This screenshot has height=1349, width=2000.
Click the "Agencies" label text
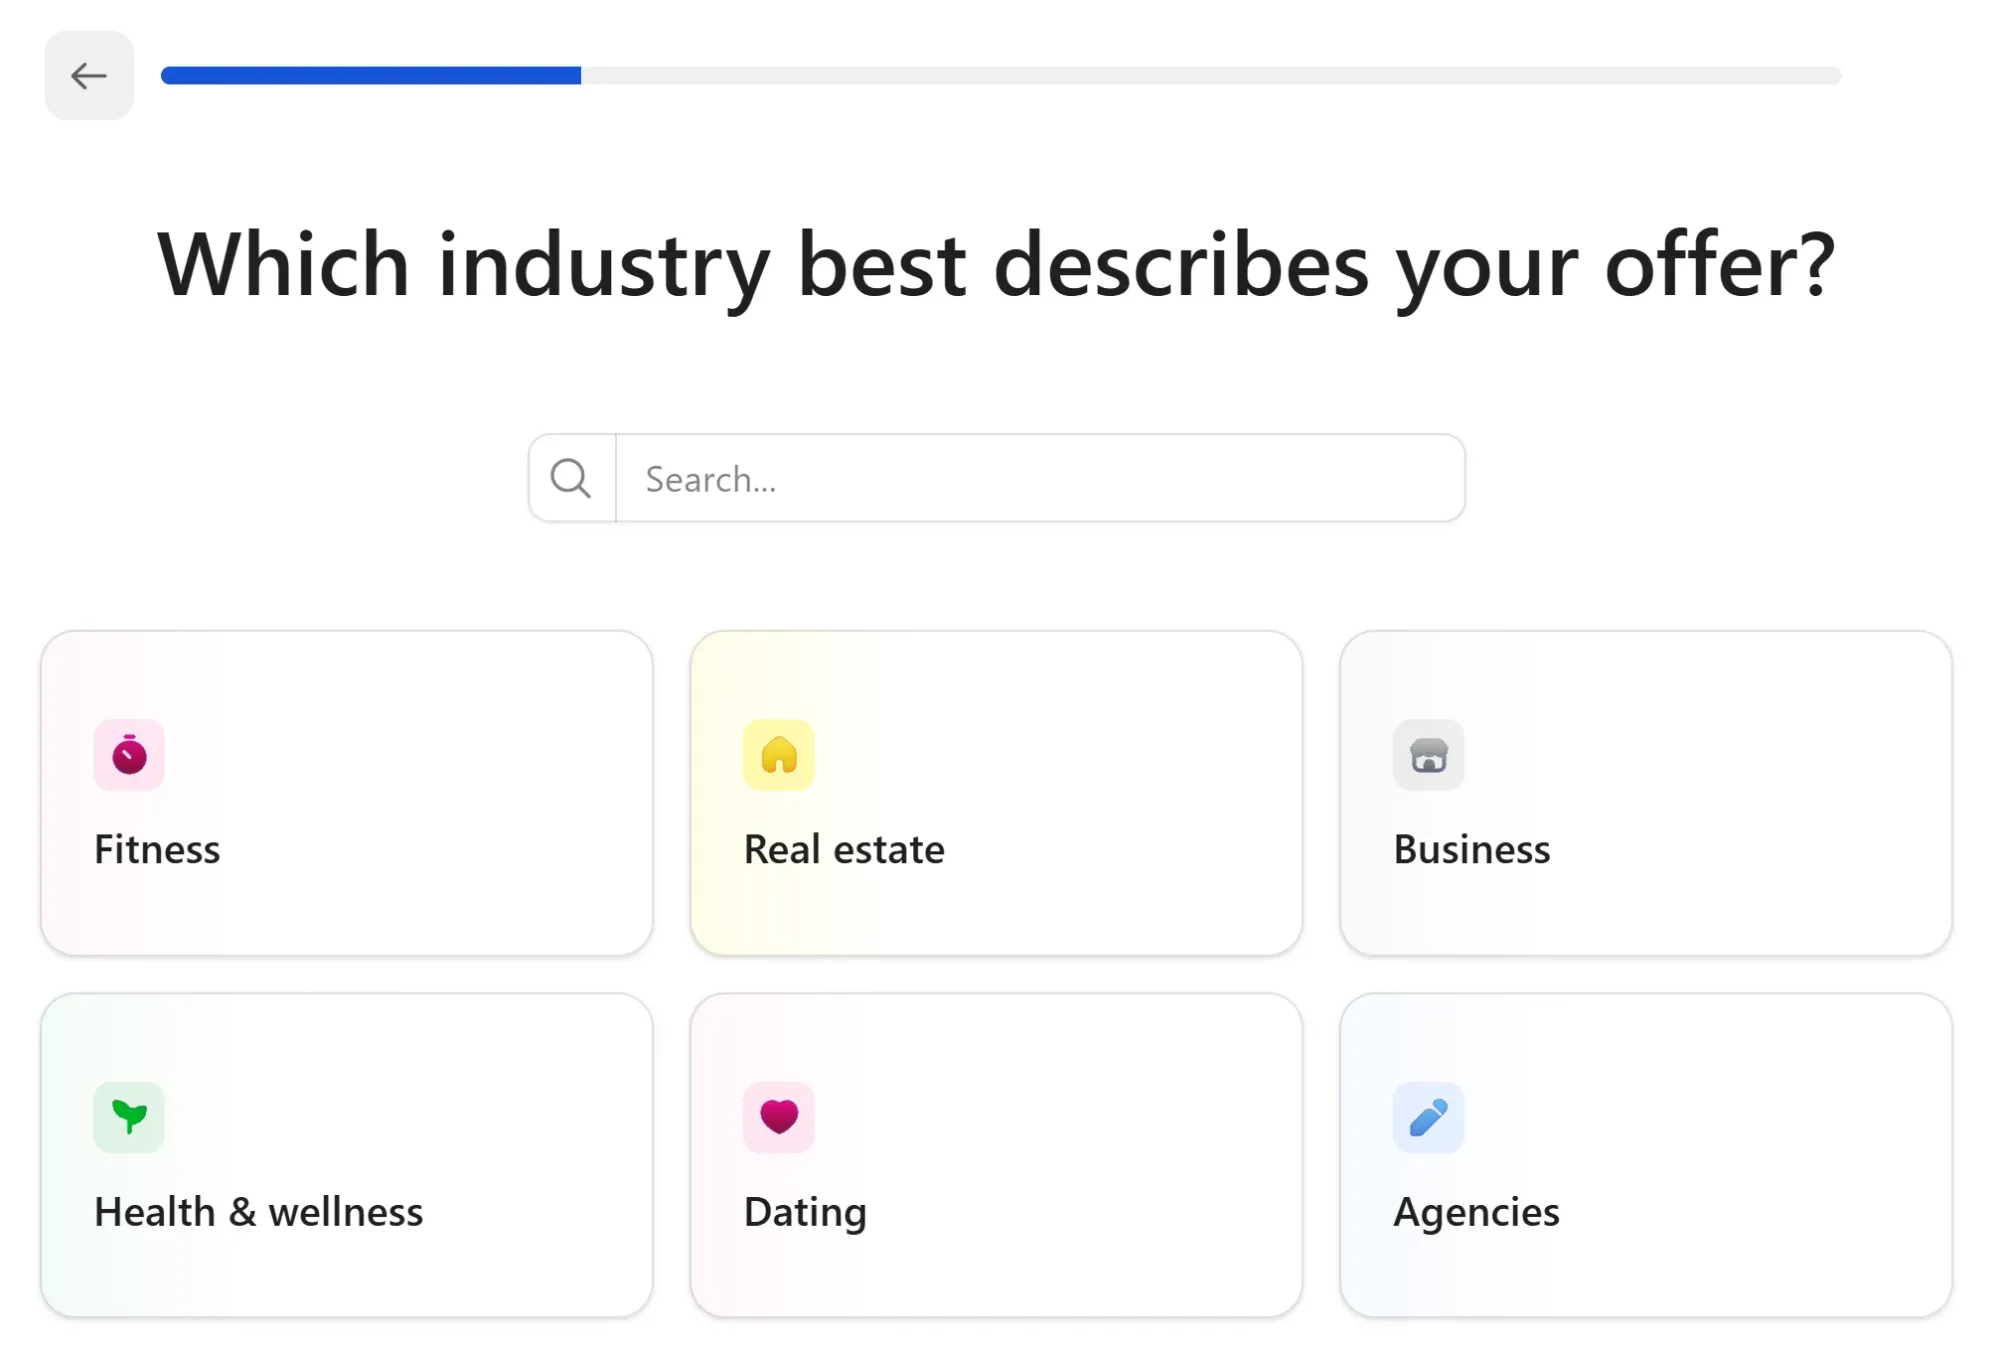coord(1476,1212)
